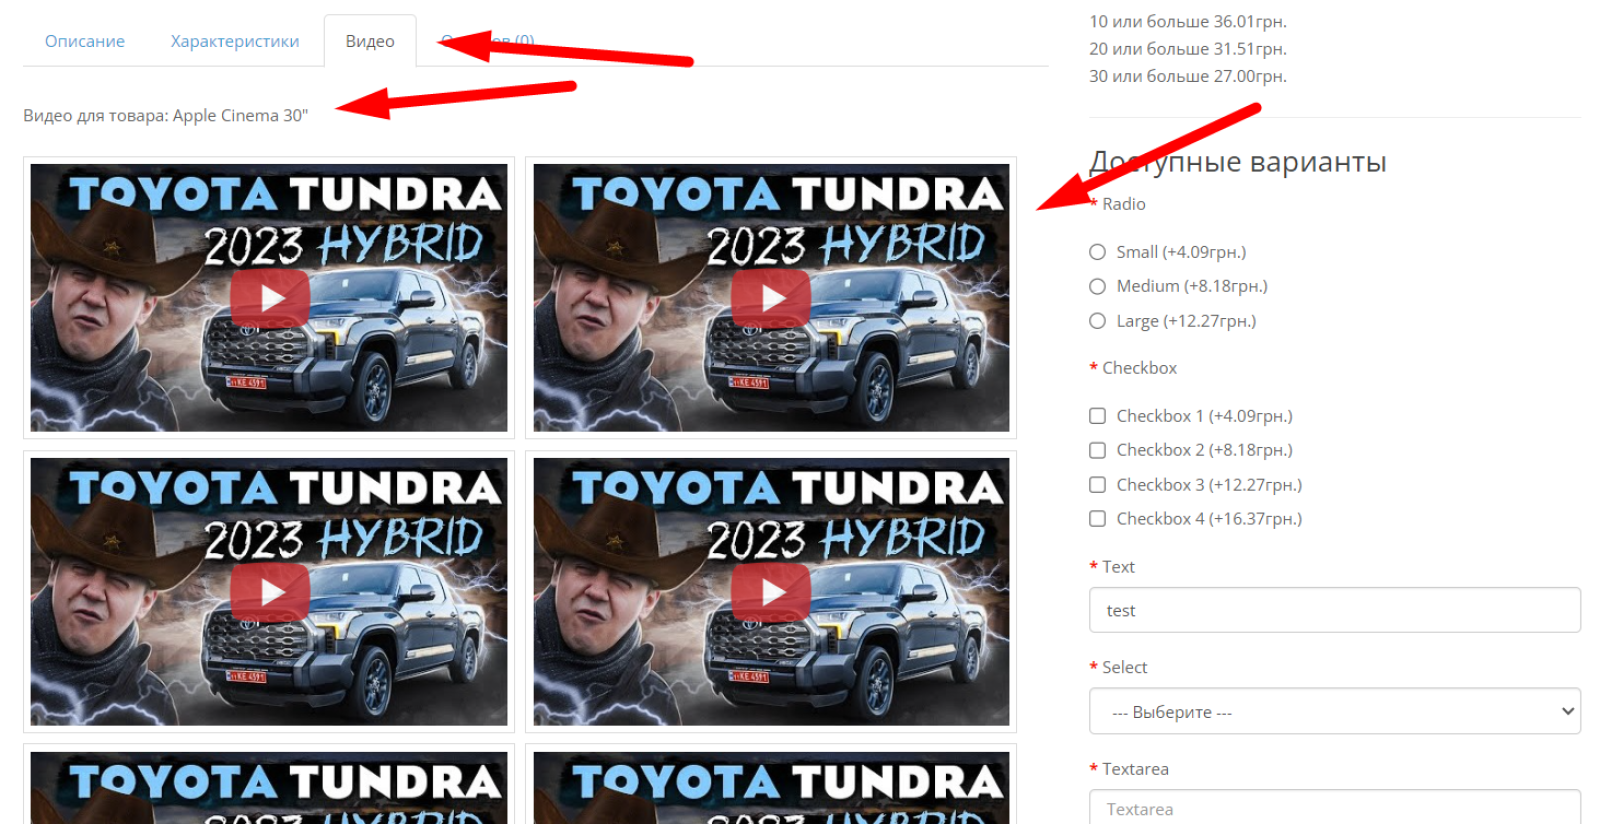The width and height of the screenshot is (1600, 825).
Task: Click the text Видео для товара: Apple Cinema 30"
Action: tap(166, 116)
